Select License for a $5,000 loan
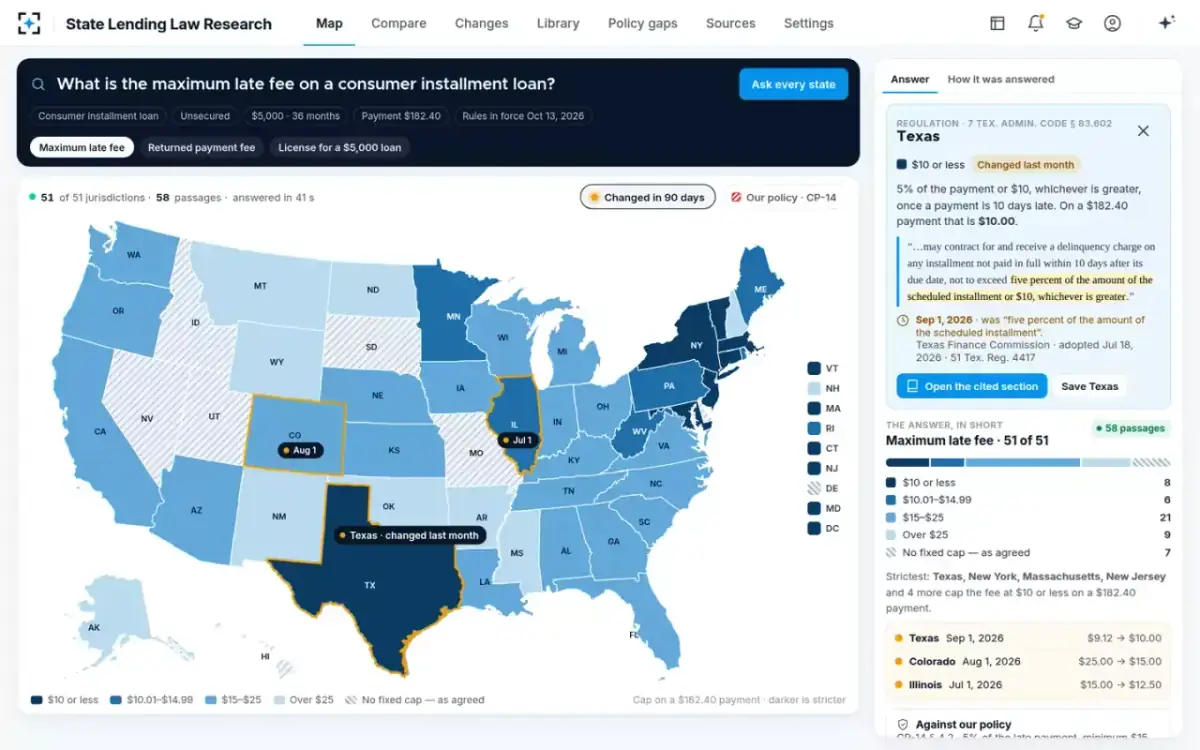 (339, 147)
